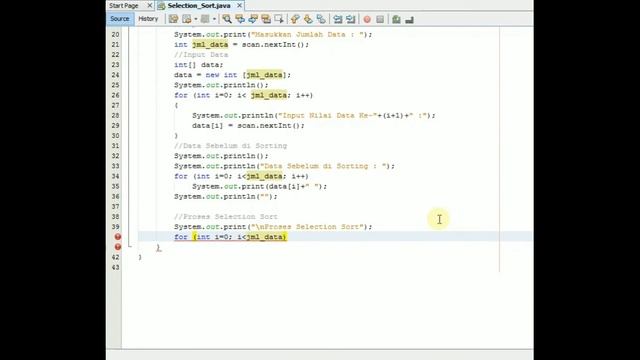Click "data[i] = scan.nextInt();" line
The width and height of the screenshot is (640, 360).
(248, 126)
